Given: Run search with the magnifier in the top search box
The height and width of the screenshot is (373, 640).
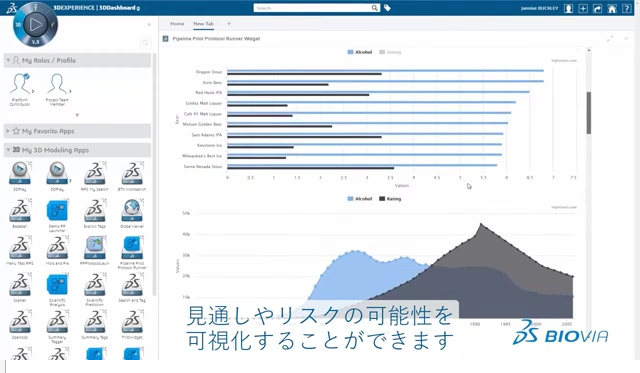Looking at the screenshot, I should pyautogui.click(x=374, y=8).
